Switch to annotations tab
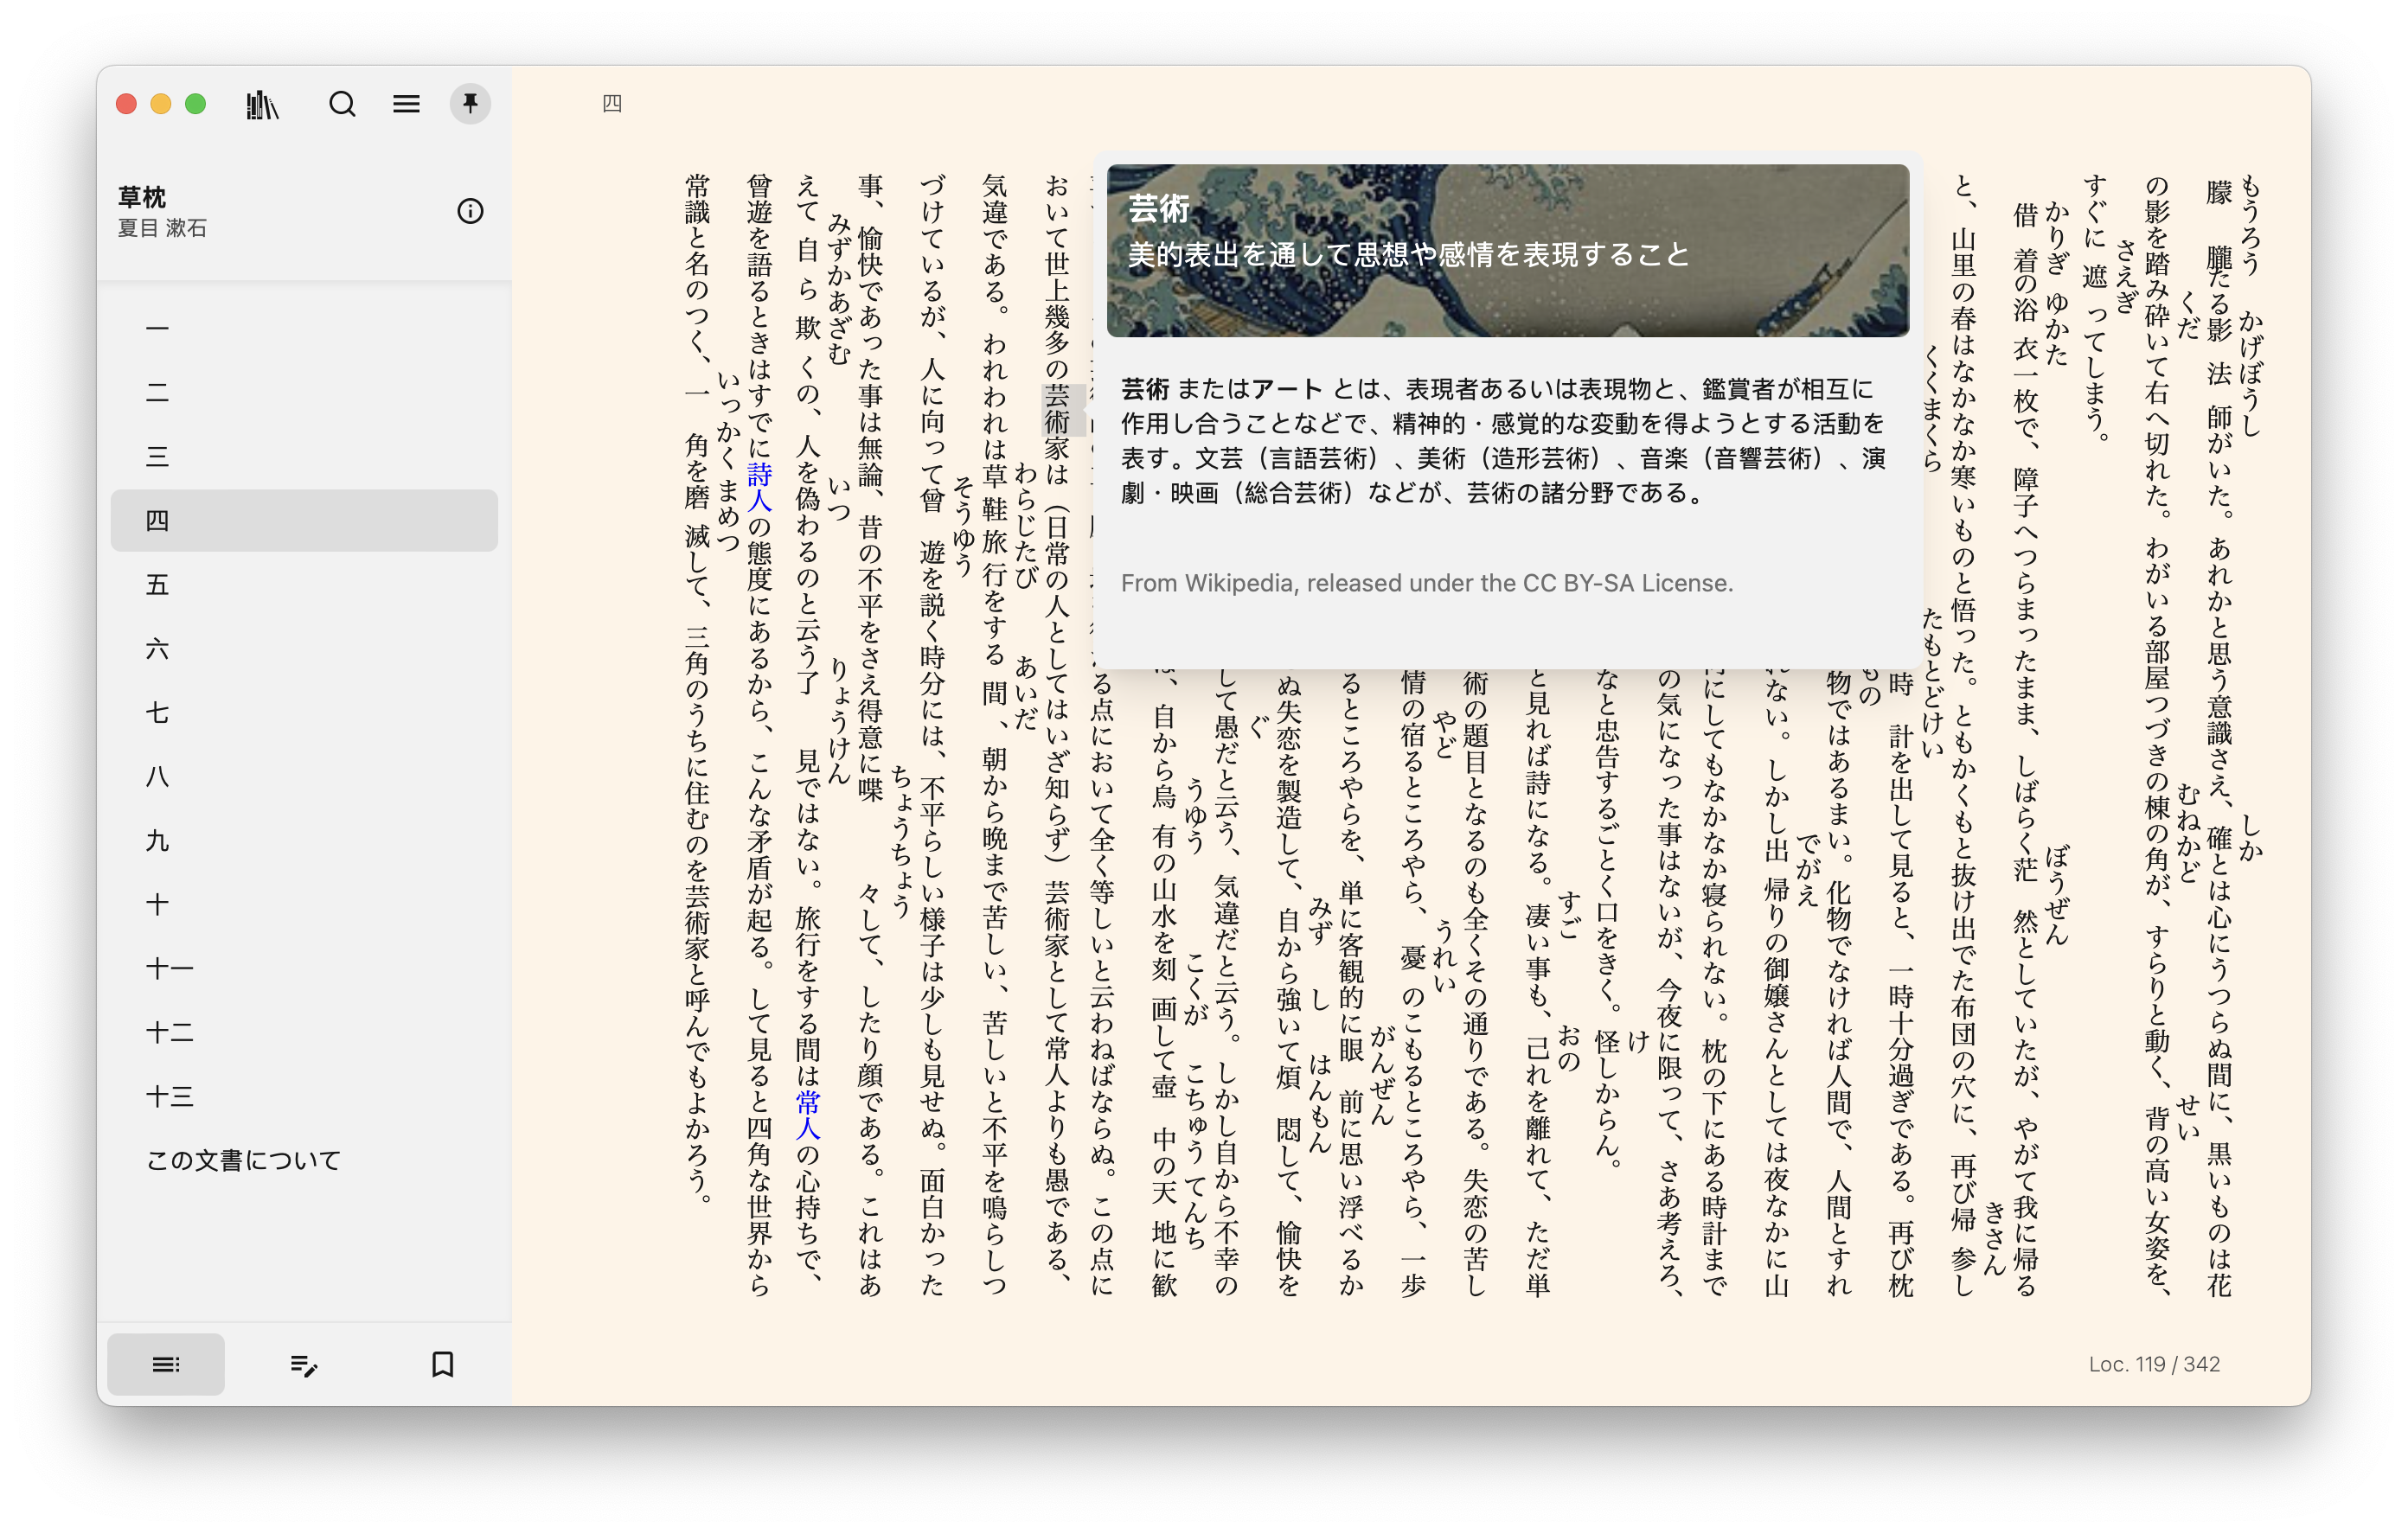Screen dimensions: 2408x1534 [x=304, y=1364]
